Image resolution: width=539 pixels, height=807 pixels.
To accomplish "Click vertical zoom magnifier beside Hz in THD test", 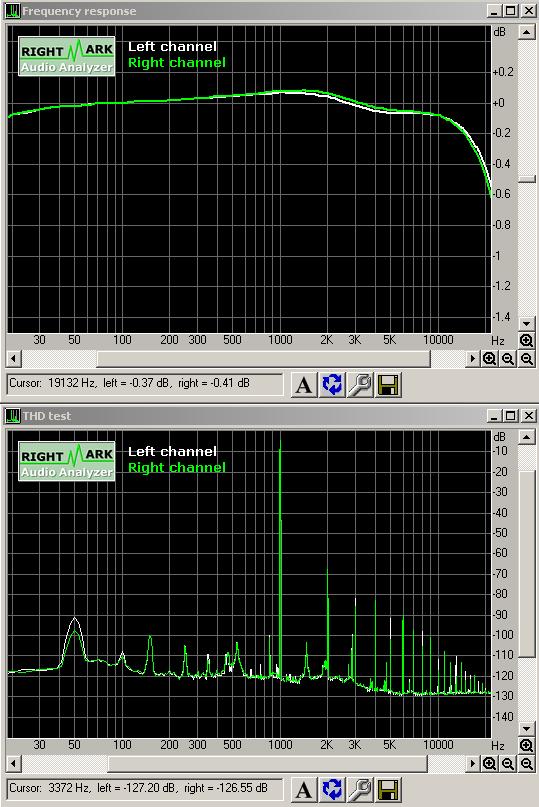I will pyautogui.click(x=526, y=745).
